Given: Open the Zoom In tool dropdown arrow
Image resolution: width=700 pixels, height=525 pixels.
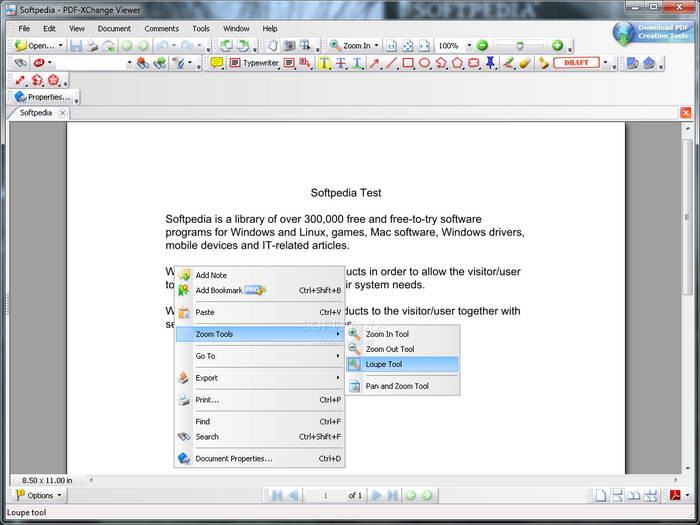Looking at the screenshot, I should [x=376, y=46].
